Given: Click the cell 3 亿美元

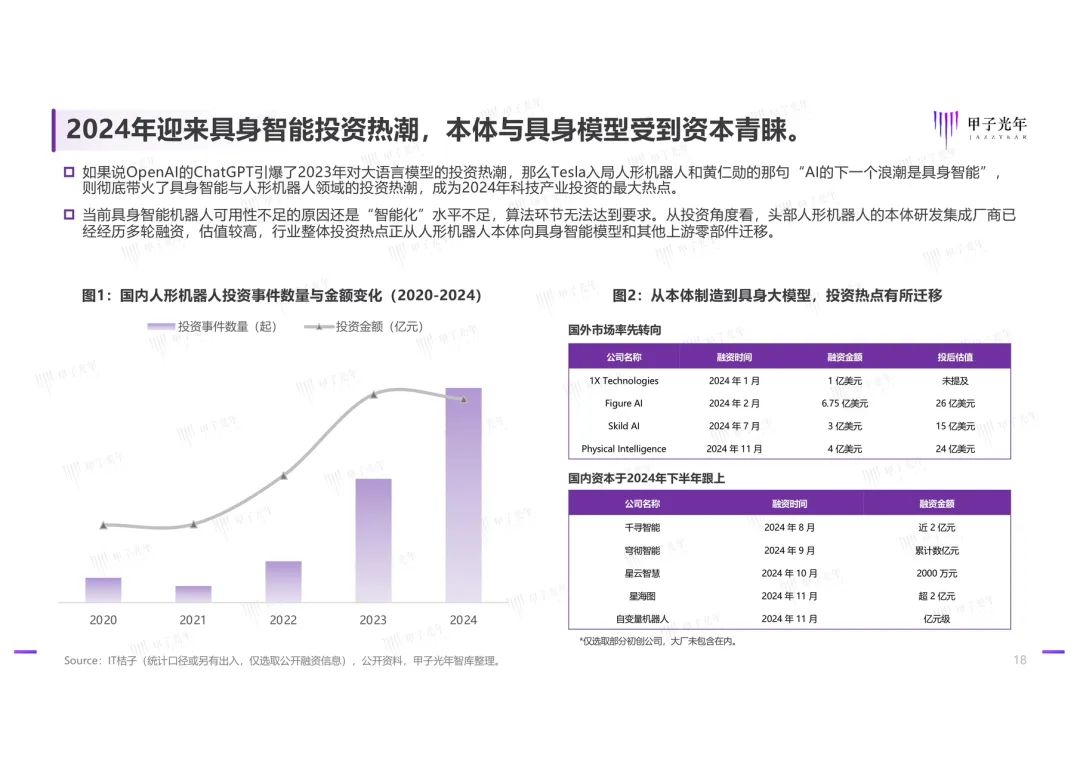Looking at the screenshot, I should click(845, 426).
